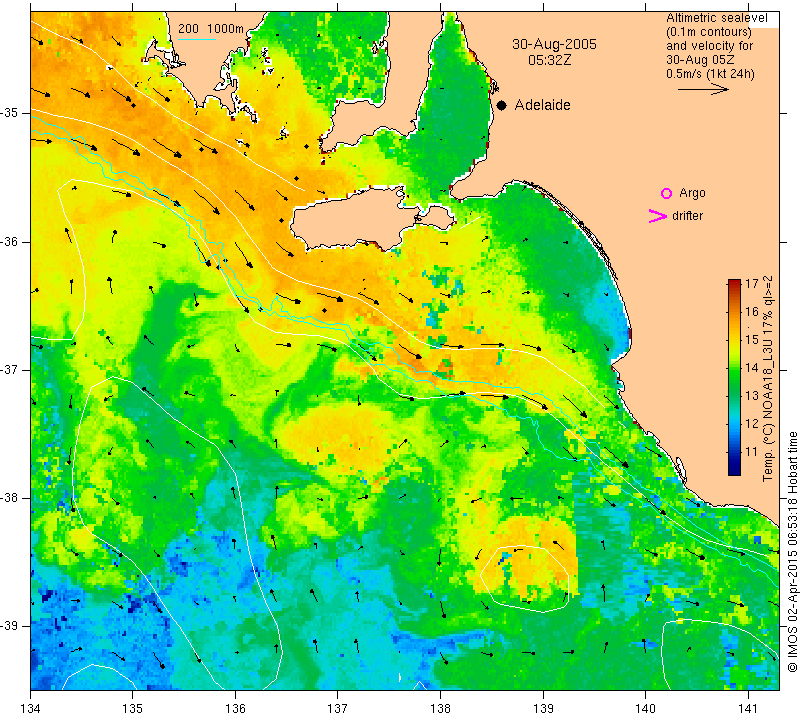Click the 'Argo' legend label

(692, 193)
